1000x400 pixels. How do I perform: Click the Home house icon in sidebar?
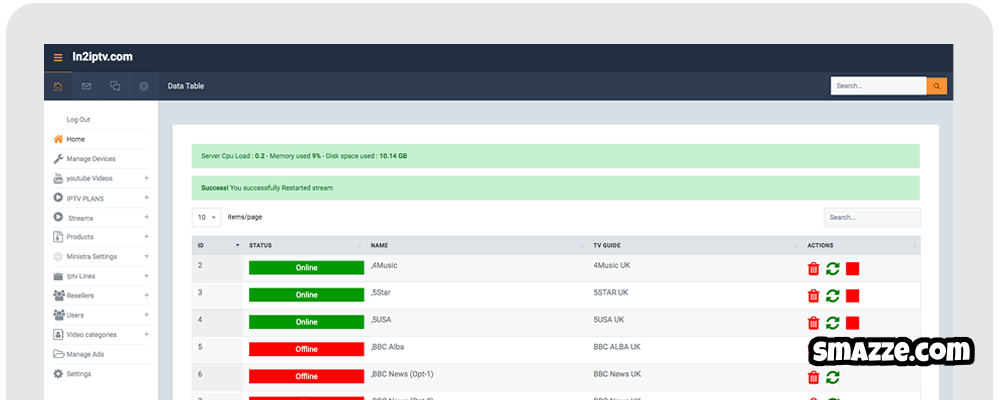point(58,139)
